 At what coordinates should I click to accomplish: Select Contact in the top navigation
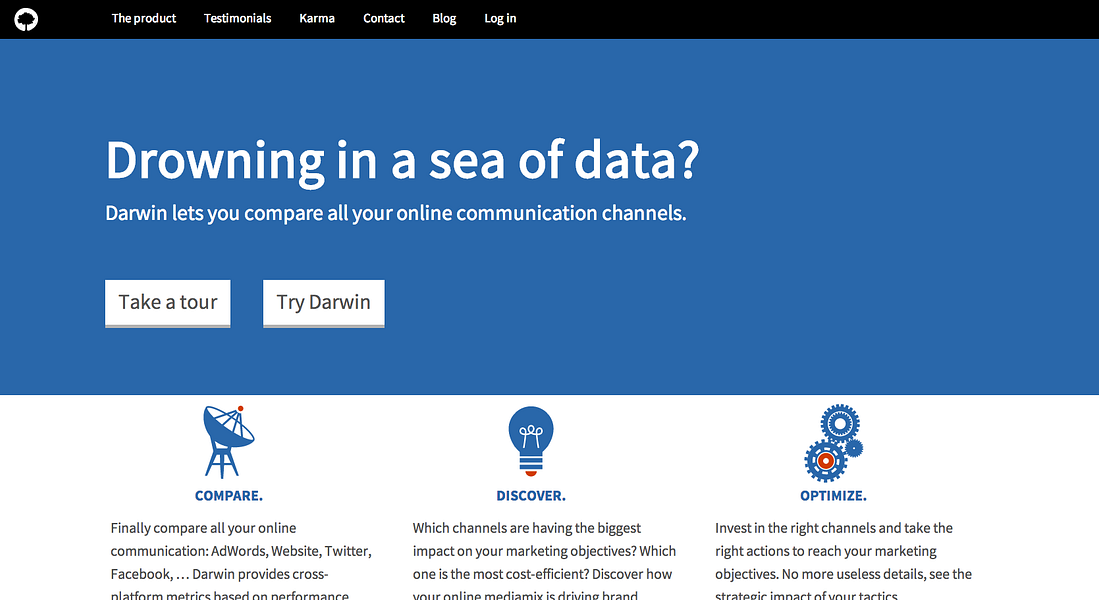[383, 18]
